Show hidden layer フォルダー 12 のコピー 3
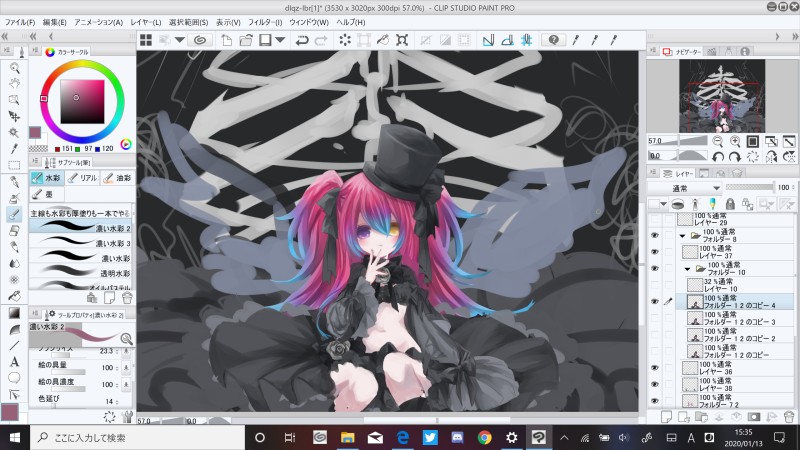 655,317
